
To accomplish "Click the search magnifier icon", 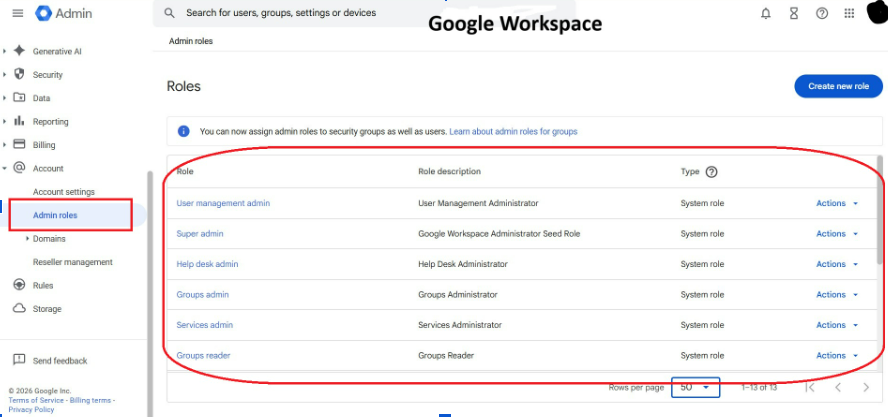I will coord(169,12).
